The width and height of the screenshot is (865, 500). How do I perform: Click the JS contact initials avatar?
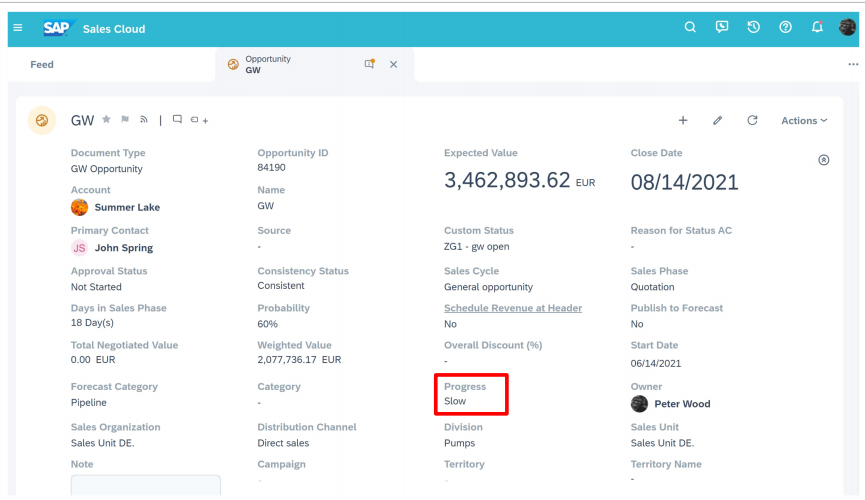point(79,248)
